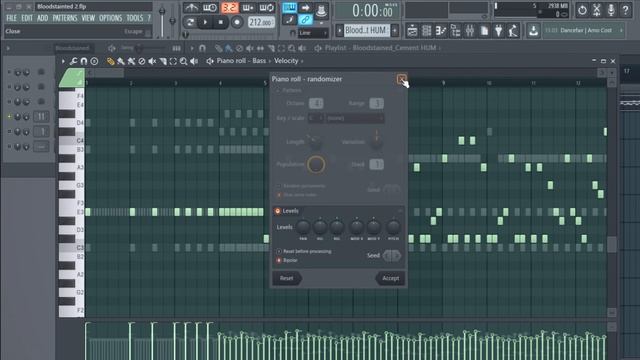Click the download content library icon
Viewport: 640px width, 360px height.
pyautogui.click(x=533, y=31)
